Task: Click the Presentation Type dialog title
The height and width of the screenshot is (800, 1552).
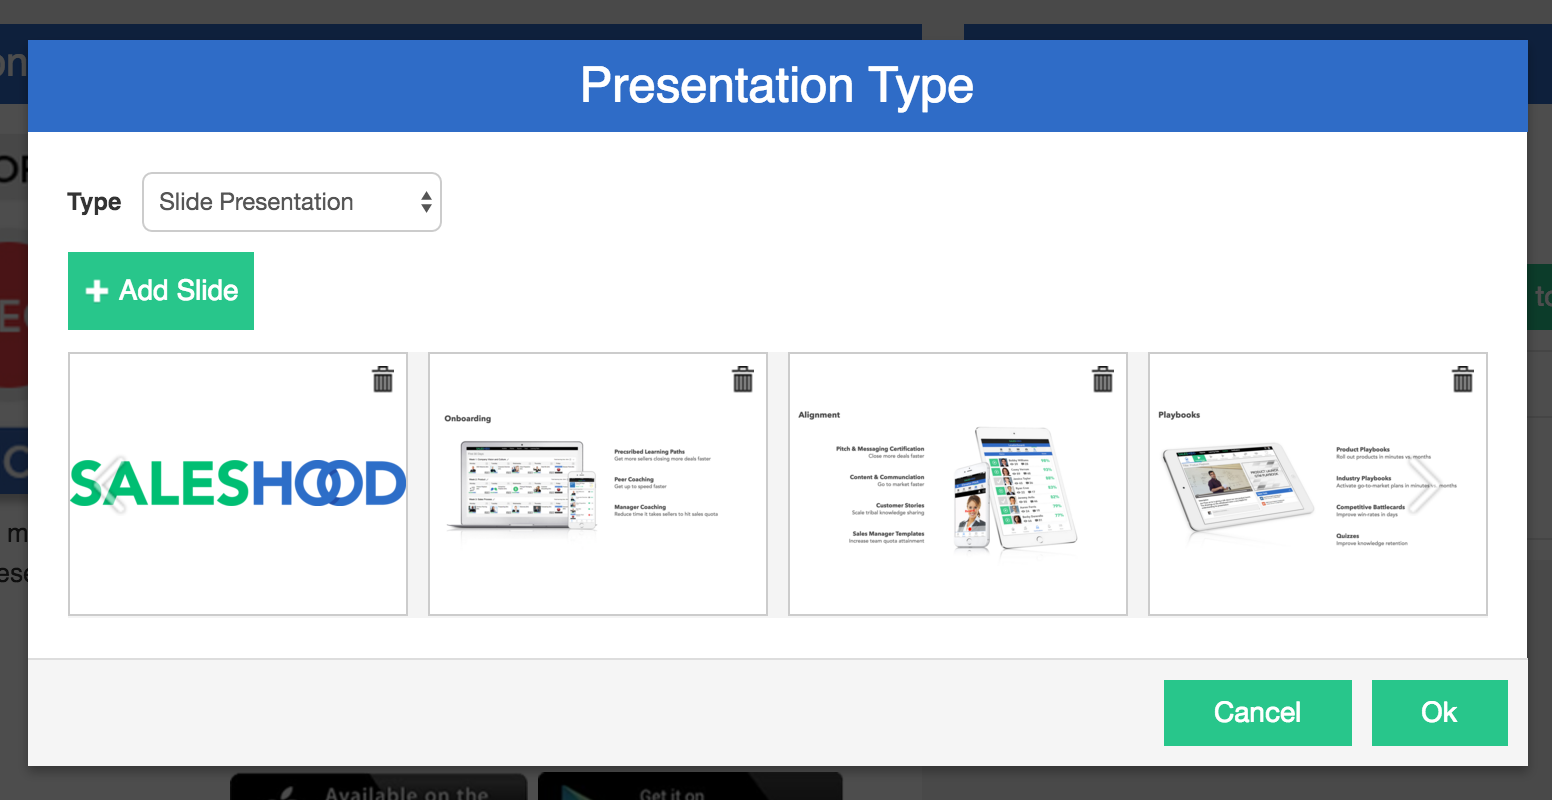Action: pos(777,86)
